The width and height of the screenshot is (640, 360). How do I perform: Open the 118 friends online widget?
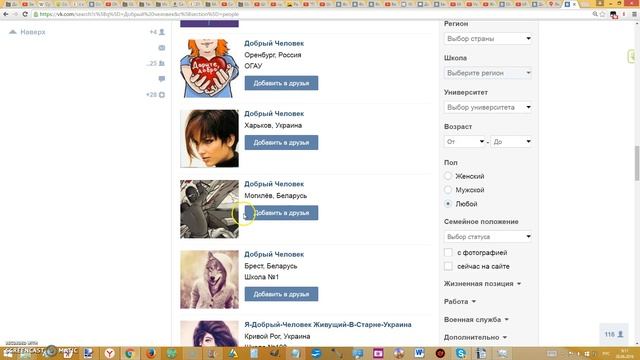(x=614, y=334)
